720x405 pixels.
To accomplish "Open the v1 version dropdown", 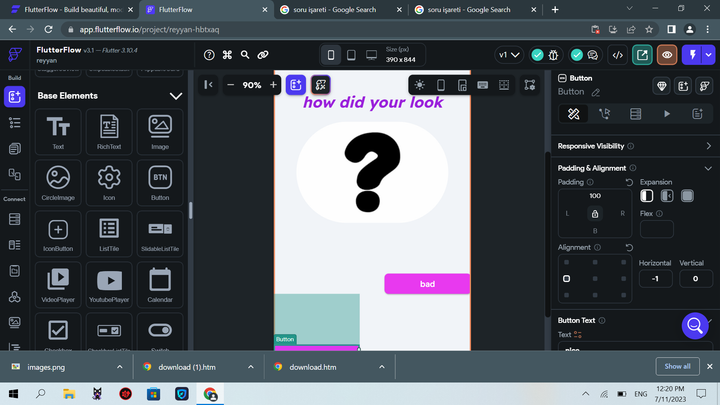I will [508, 55].
